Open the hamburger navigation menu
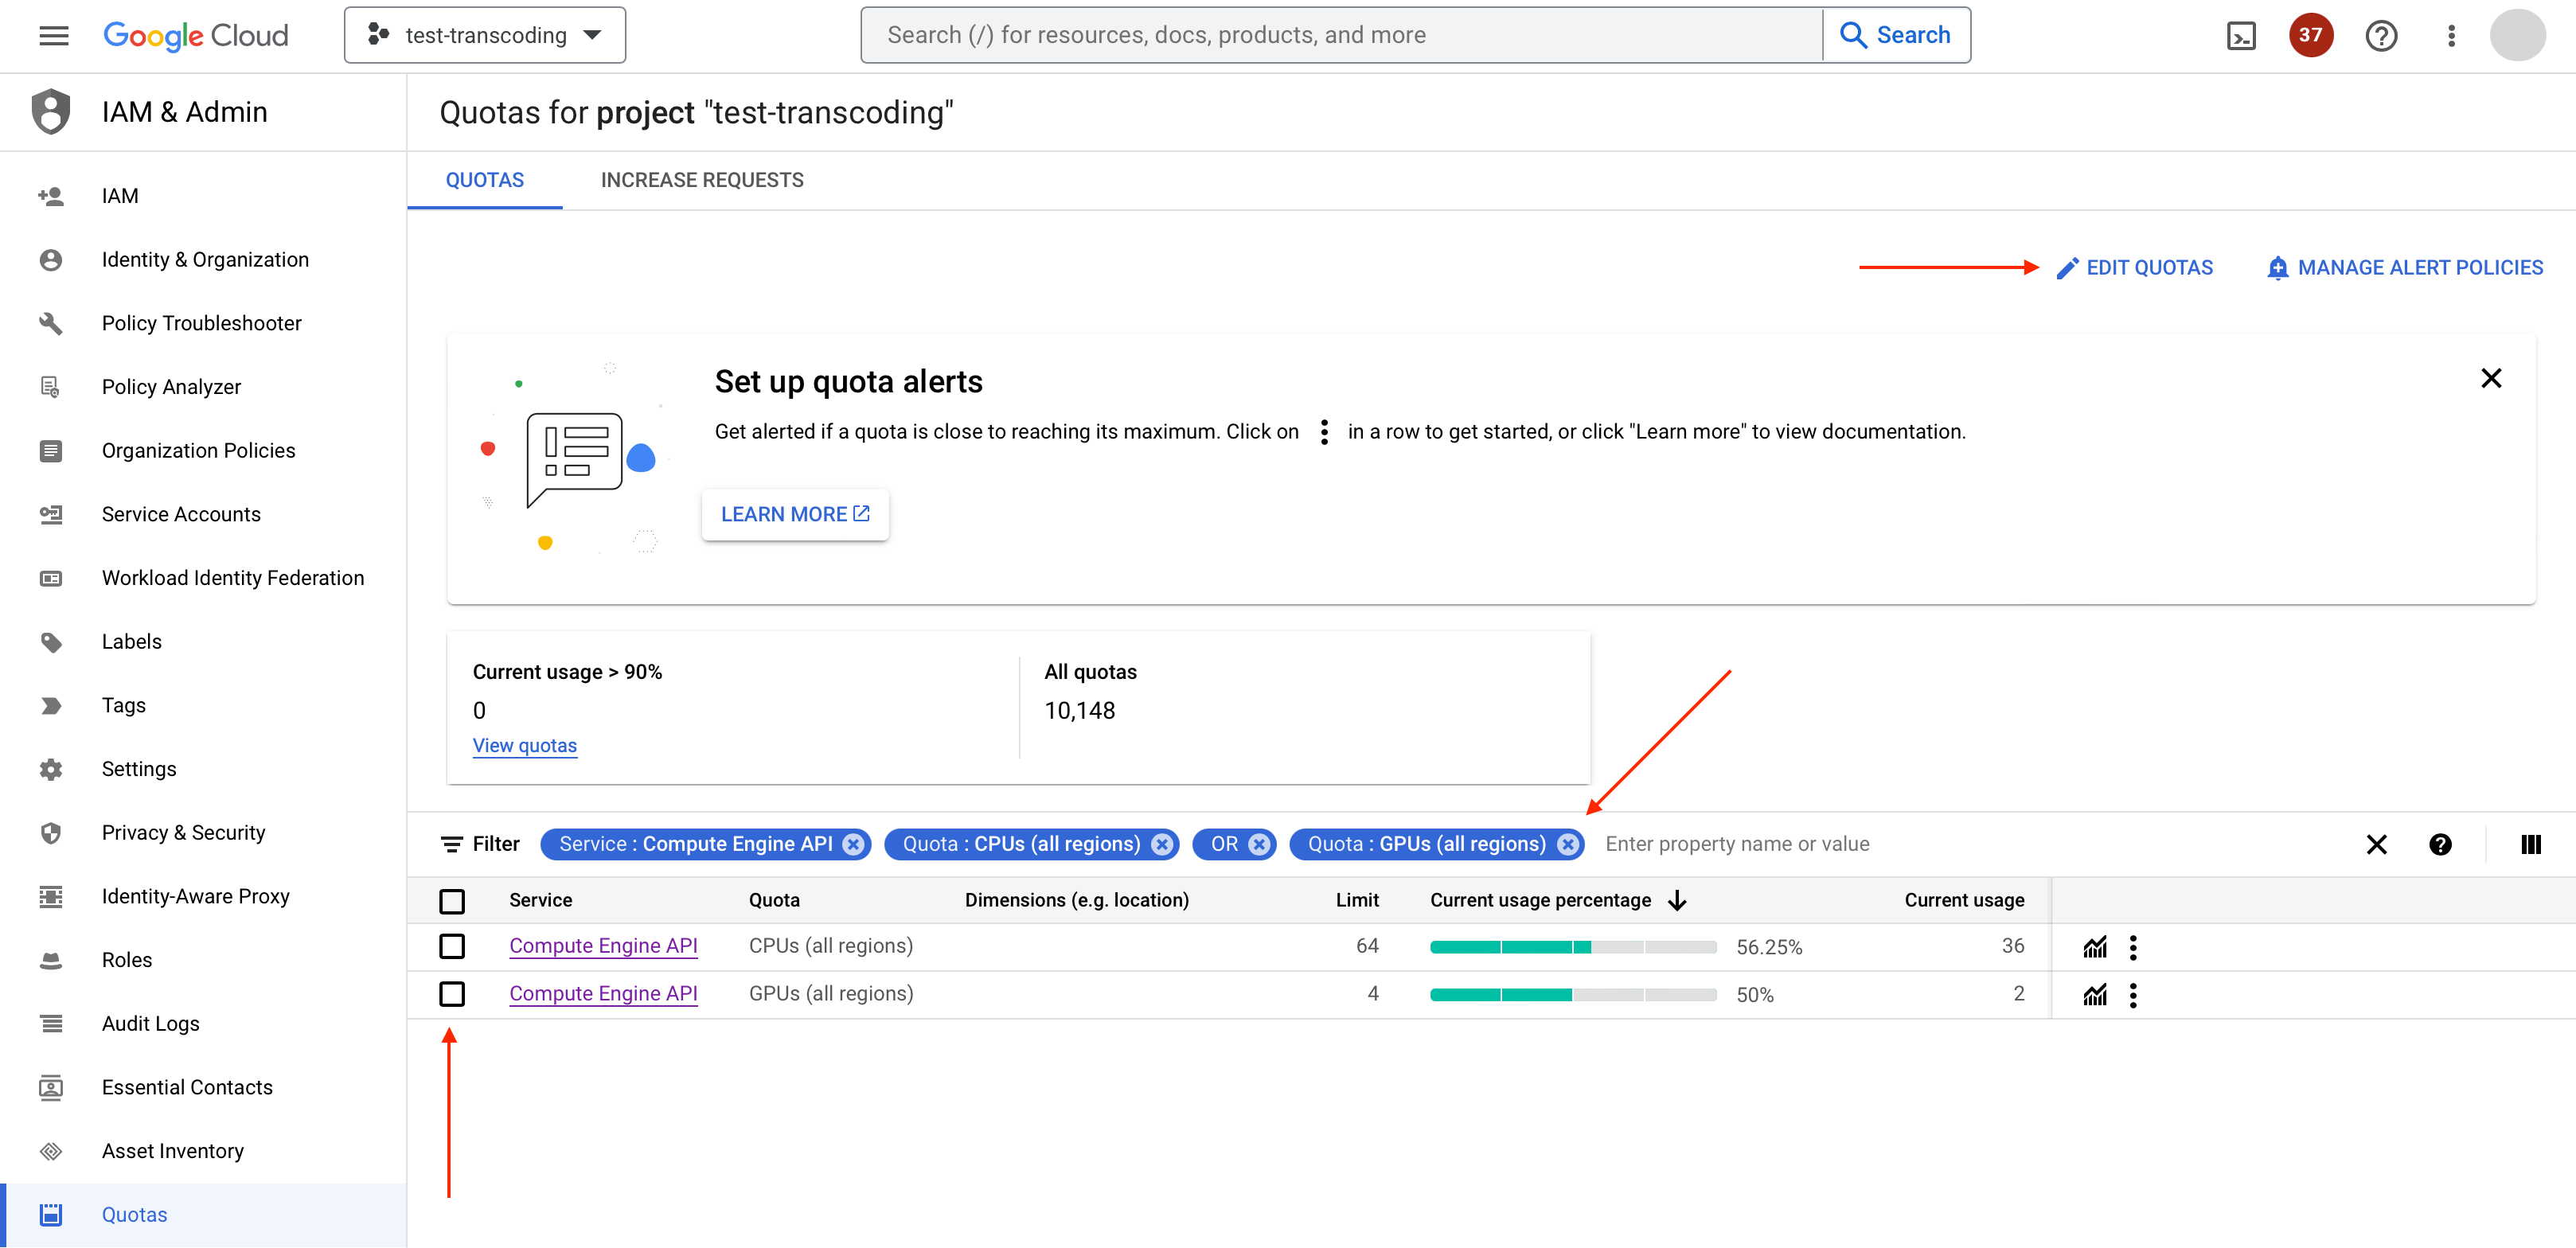This screenshot has width=2576, height=1248. point(54,36)
